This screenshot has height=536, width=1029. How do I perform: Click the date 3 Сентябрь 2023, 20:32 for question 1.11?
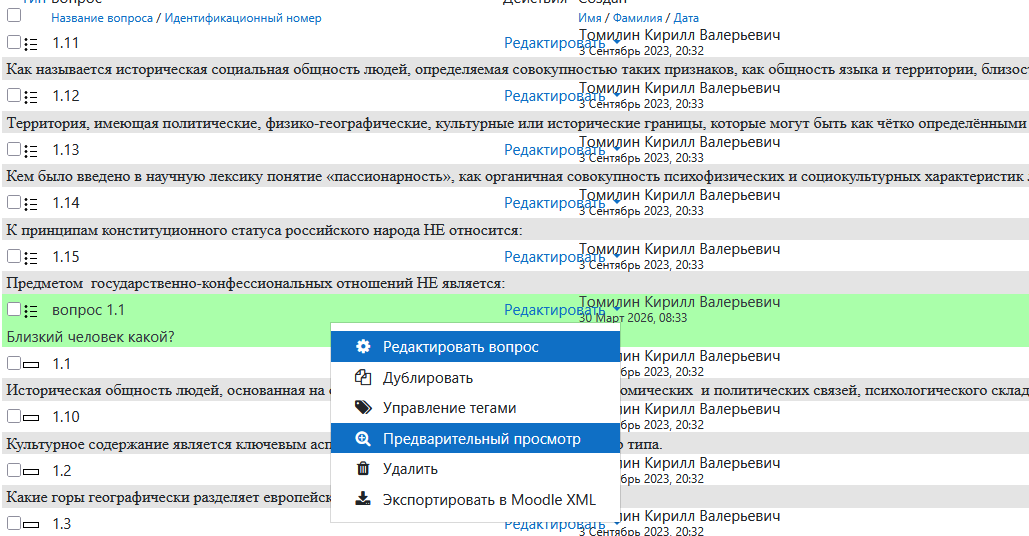point(641,51)
